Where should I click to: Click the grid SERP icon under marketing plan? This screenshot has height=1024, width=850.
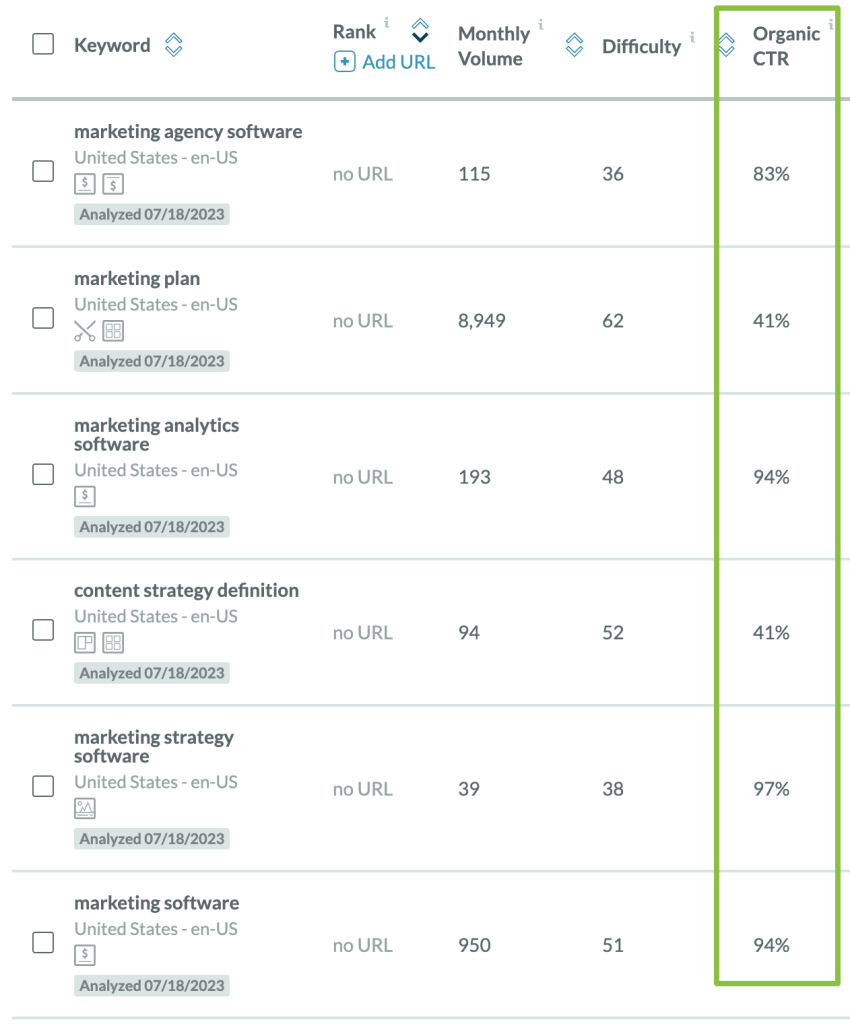(x=113, y=331)
